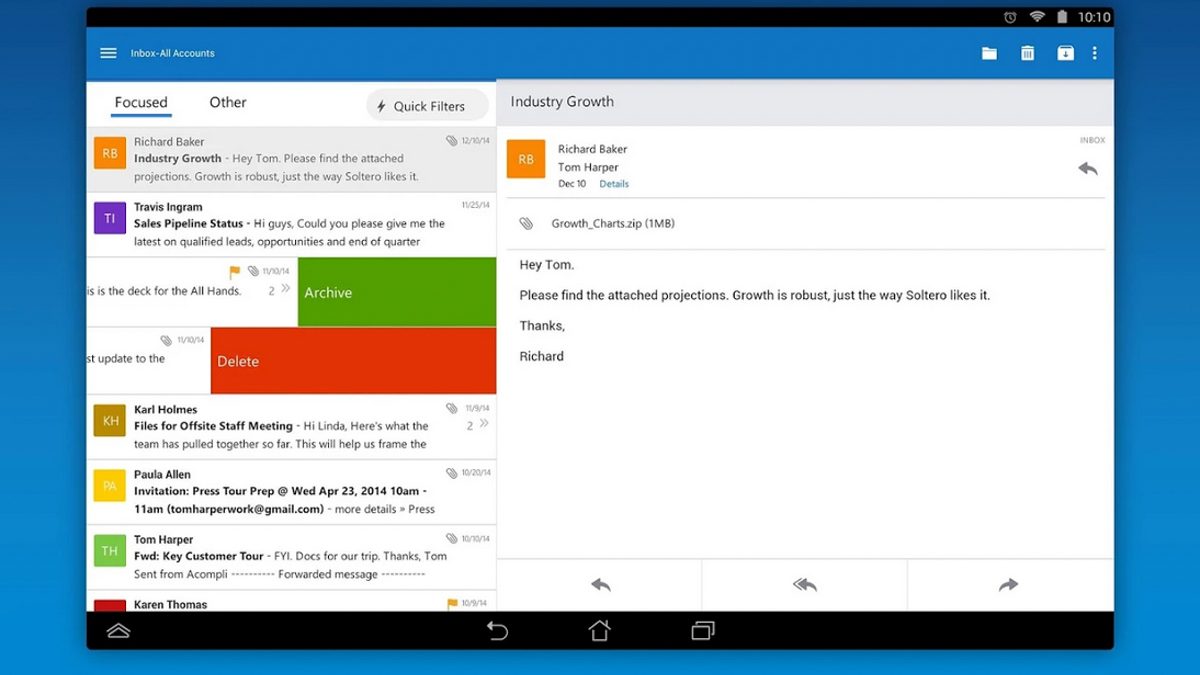Click the Details link under sender

[614, 184]
